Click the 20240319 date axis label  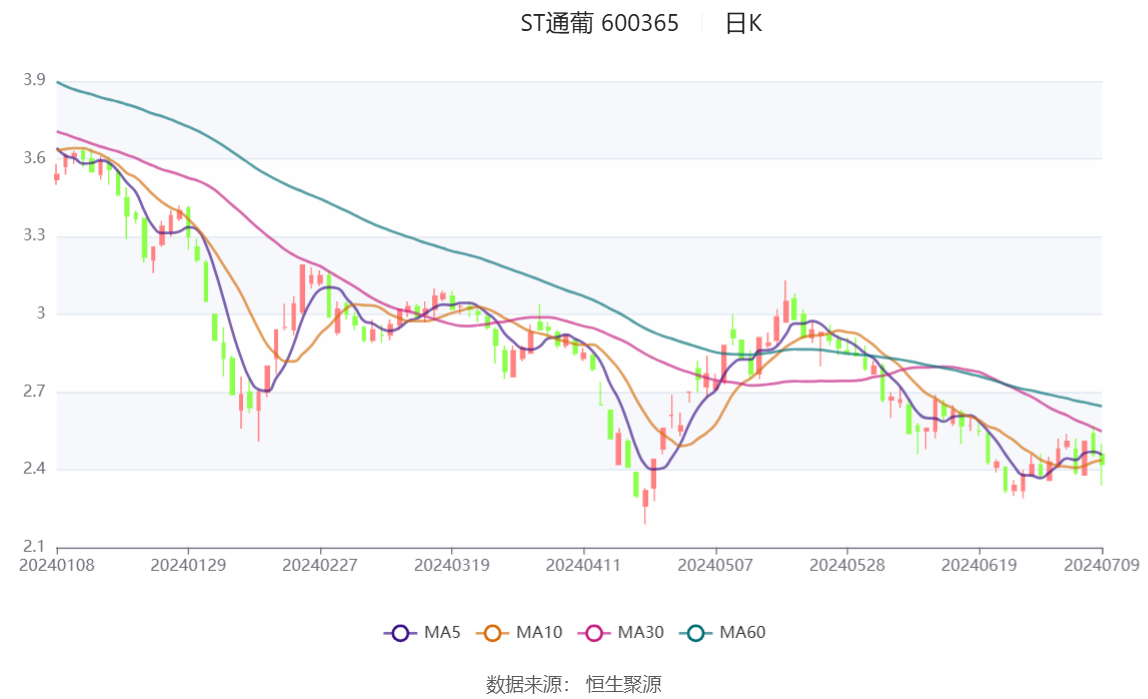tap(452, 565)
